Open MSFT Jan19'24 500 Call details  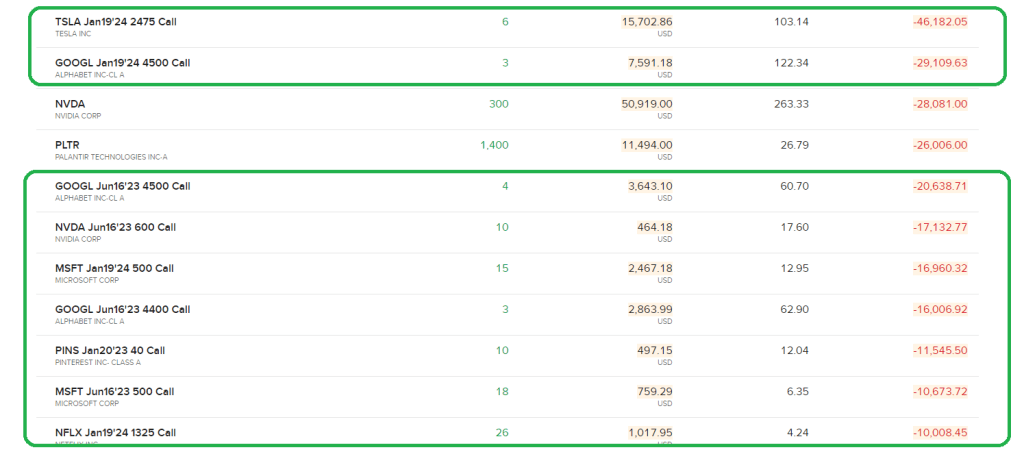coord(114,268)
